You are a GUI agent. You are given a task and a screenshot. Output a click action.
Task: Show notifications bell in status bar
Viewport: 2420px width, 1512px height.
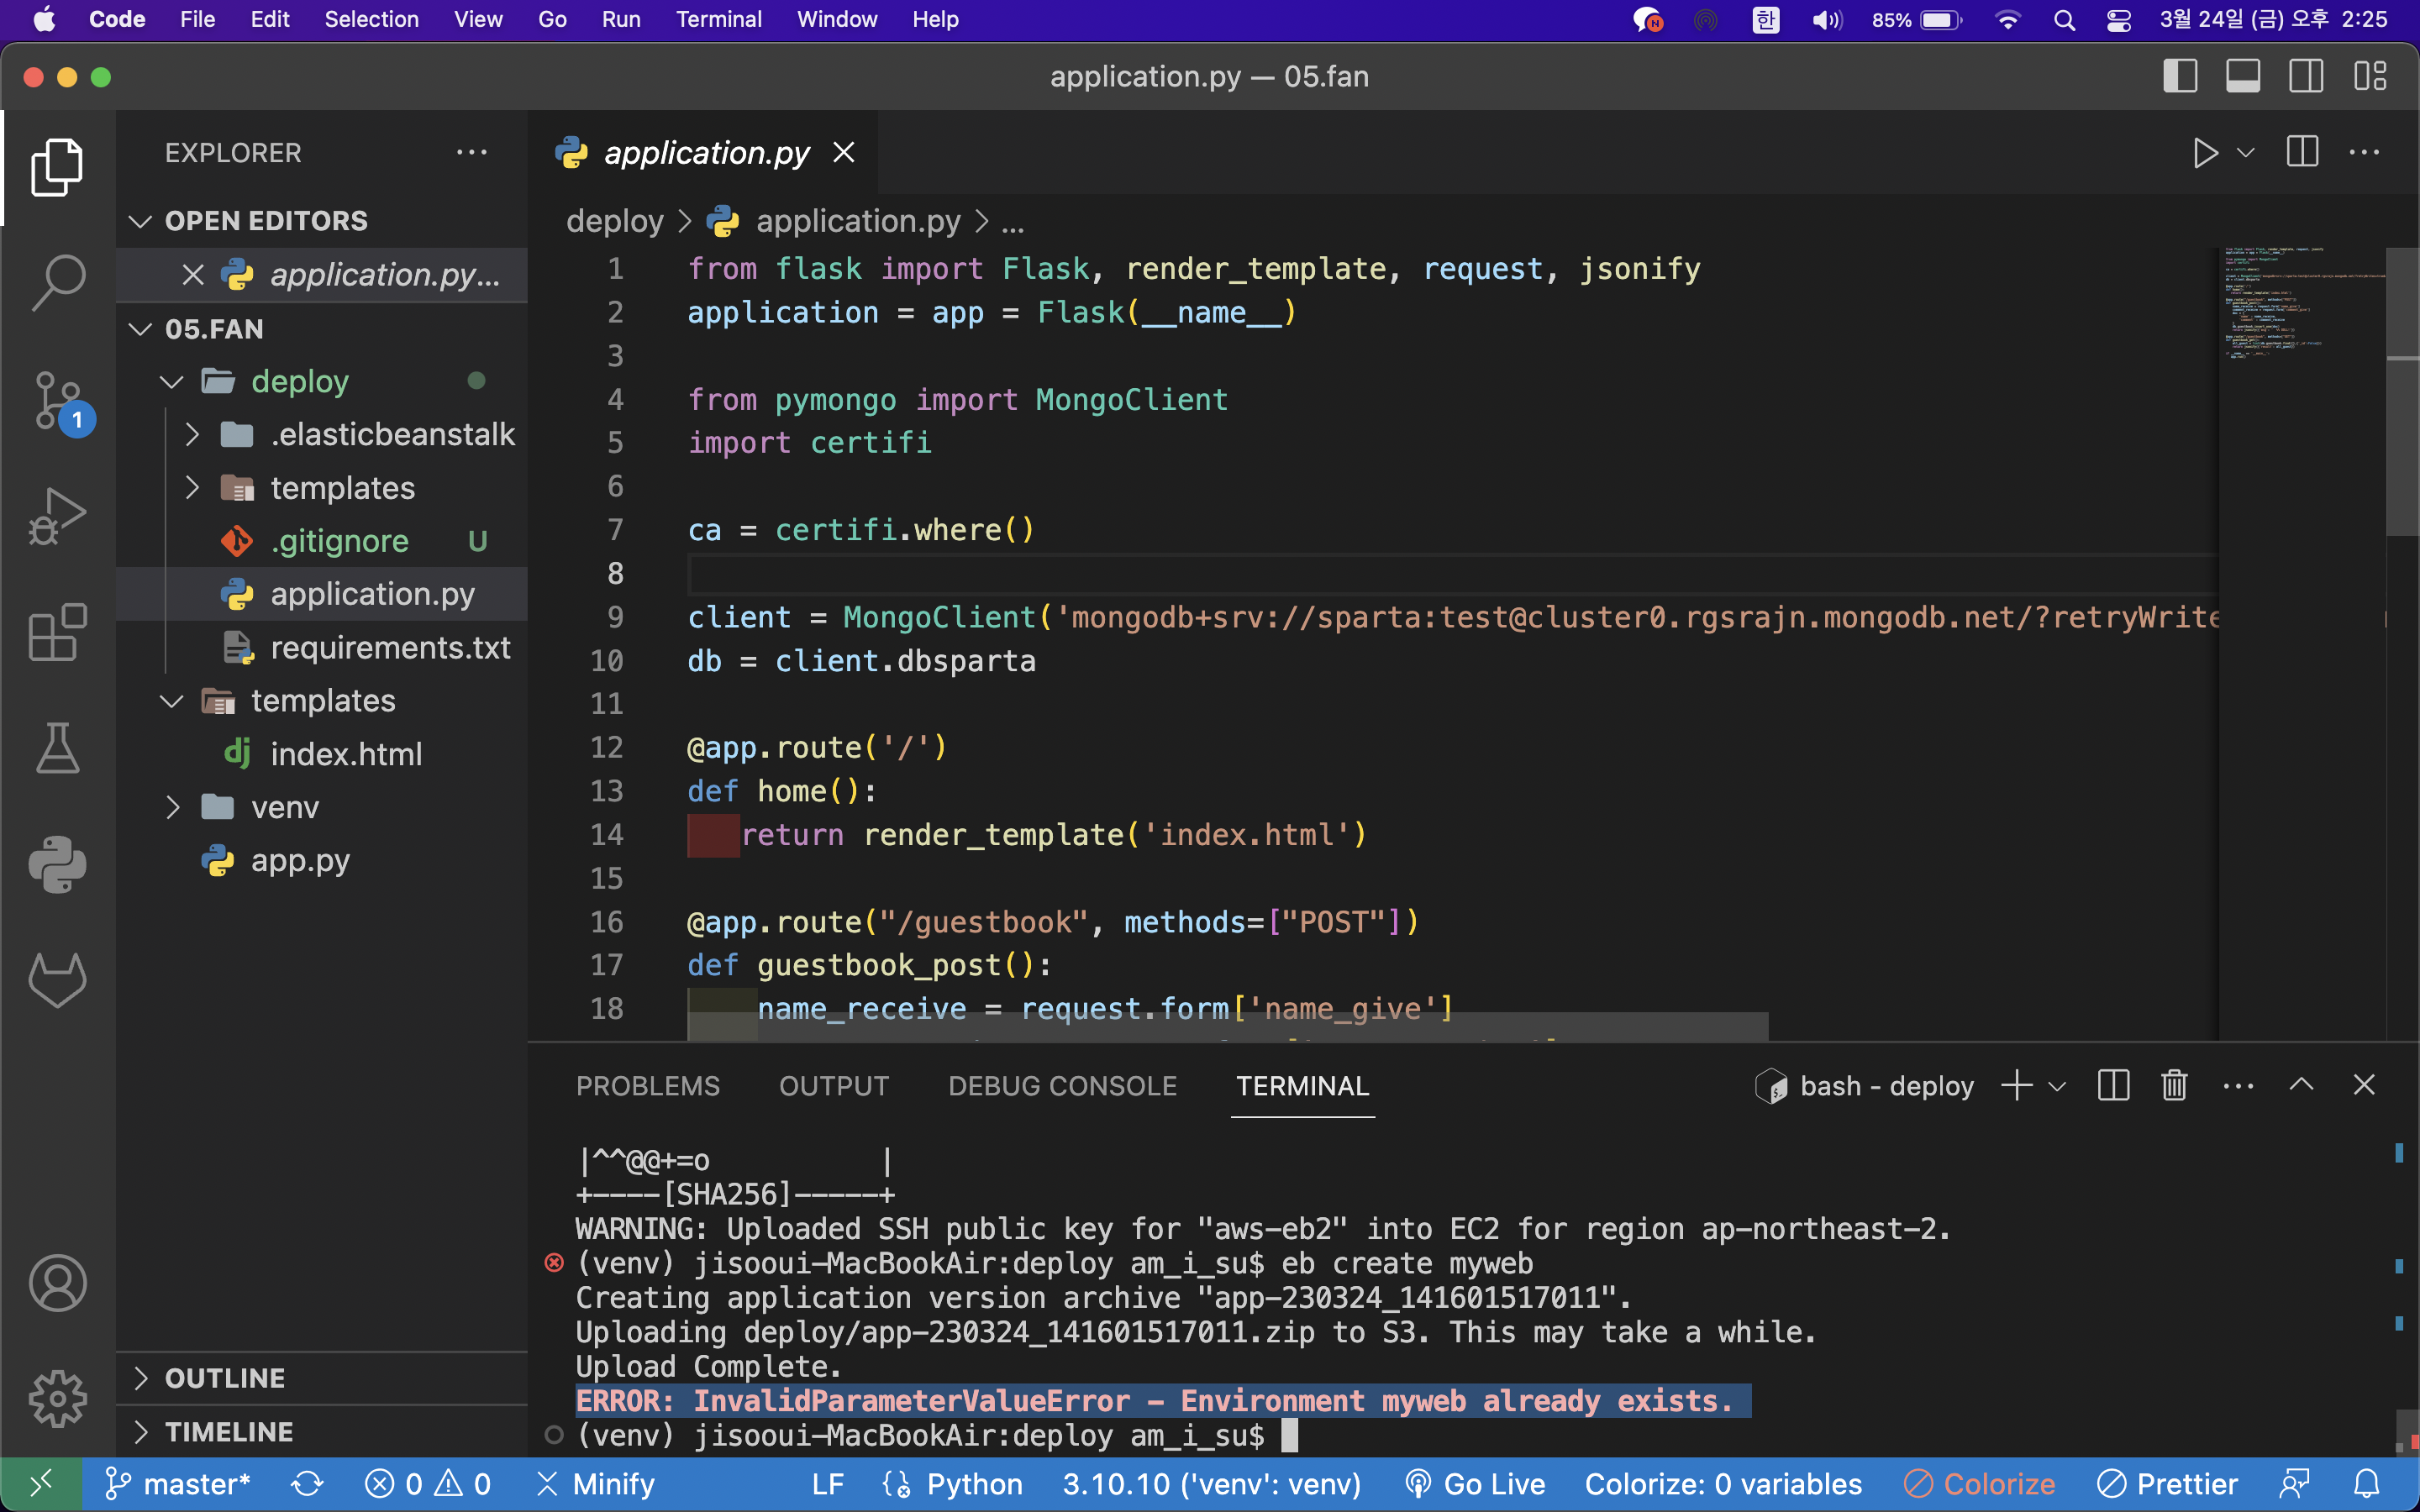pyautogui.click(x=2367, y=1484)
